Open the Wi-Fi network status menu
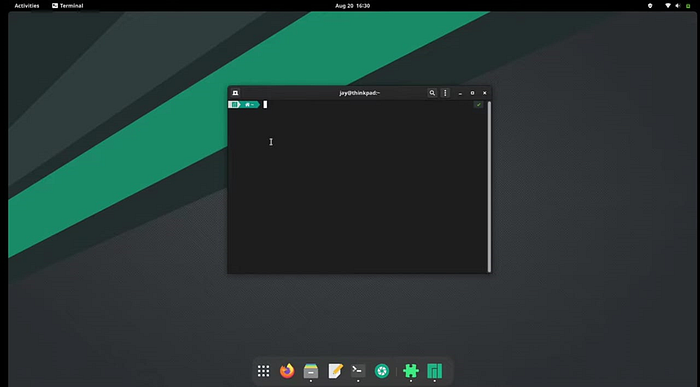 668,6
